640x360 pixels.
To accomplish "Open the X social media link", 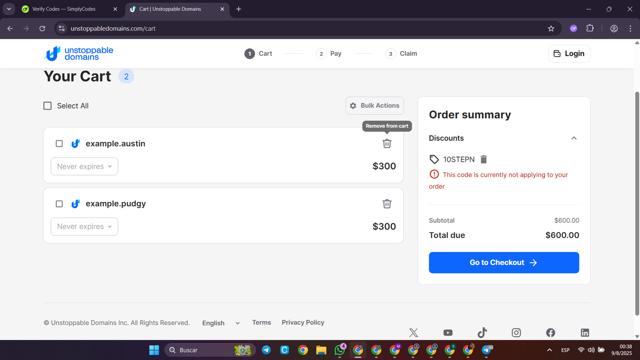I will tap(413, 333).
